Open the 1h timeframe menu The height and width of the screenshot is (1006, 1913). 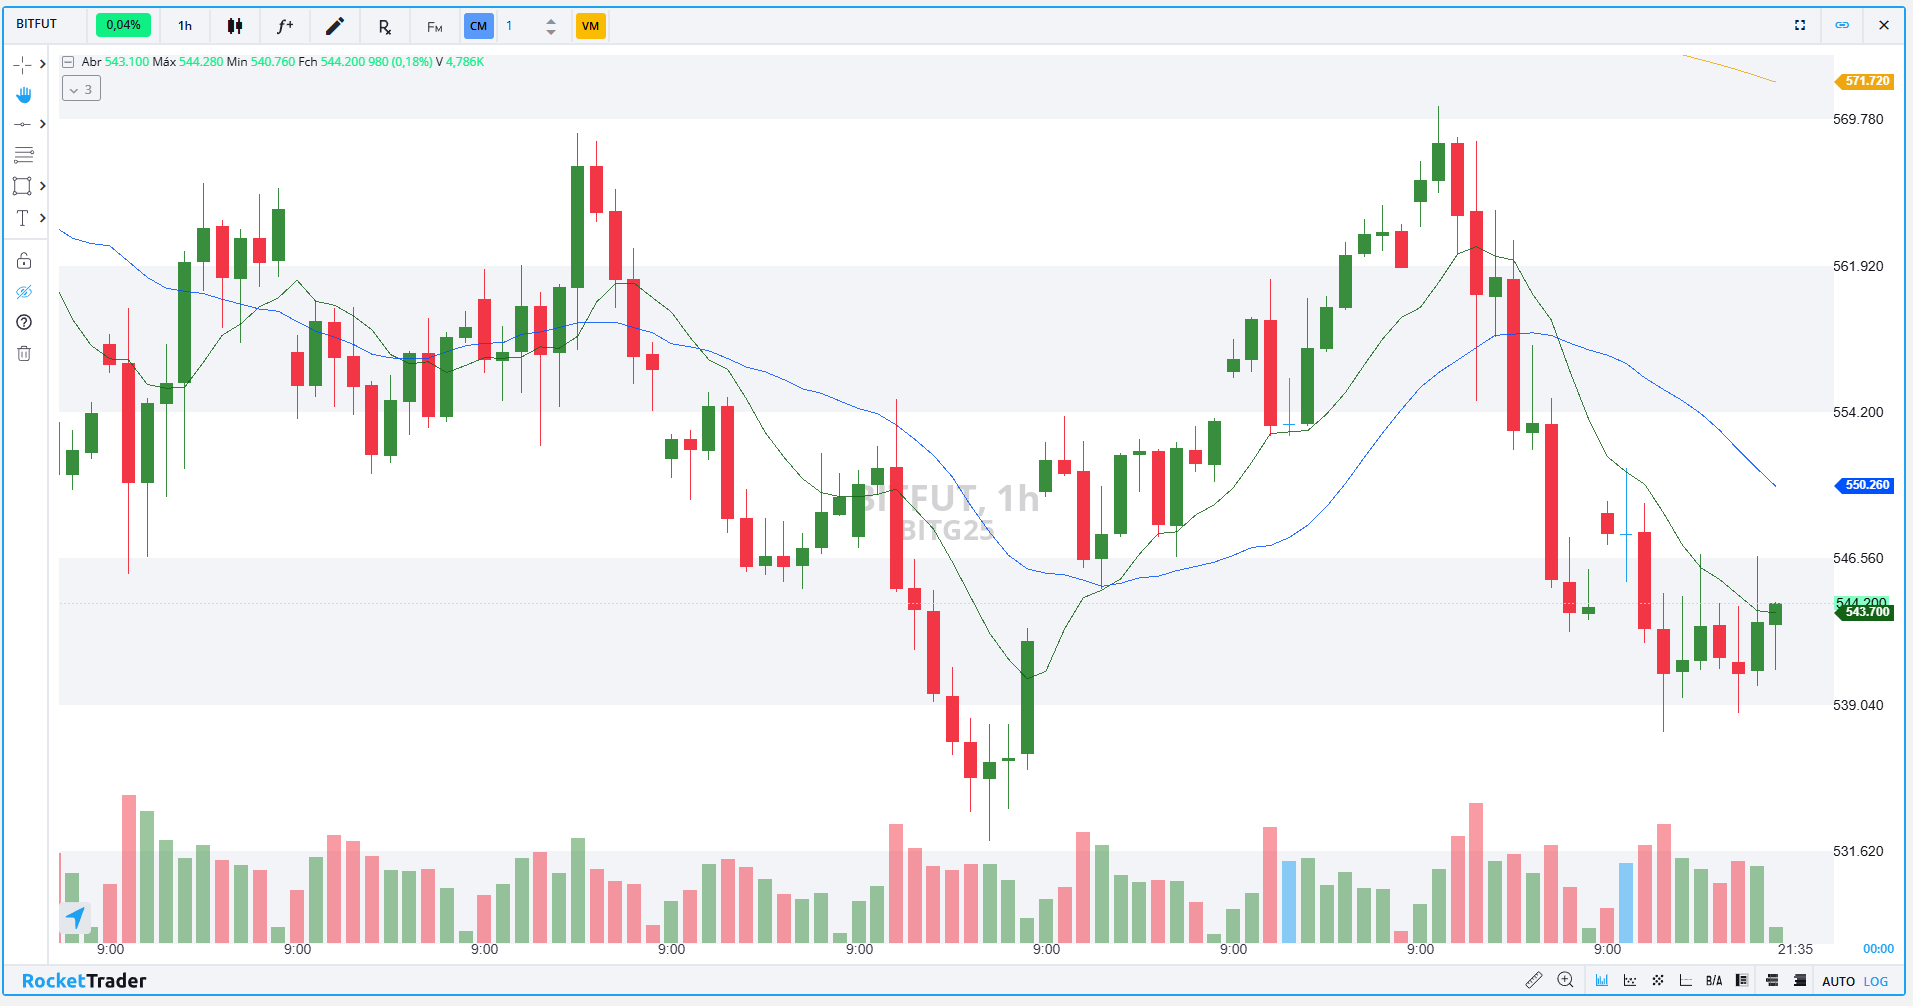pos(185,26)
